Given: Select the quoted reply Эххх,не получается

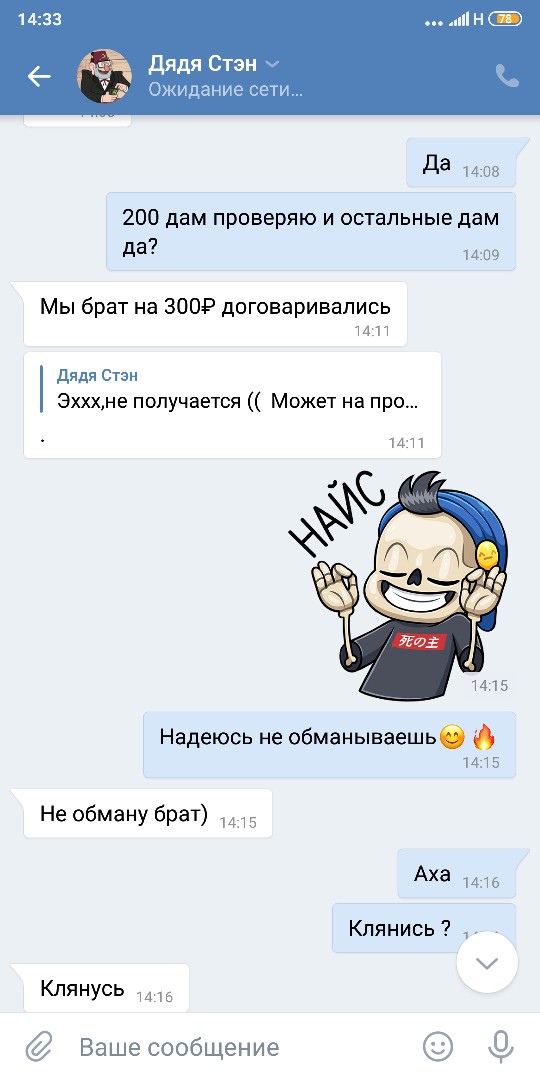Looking at the screenshot, I should pos(232,405).
